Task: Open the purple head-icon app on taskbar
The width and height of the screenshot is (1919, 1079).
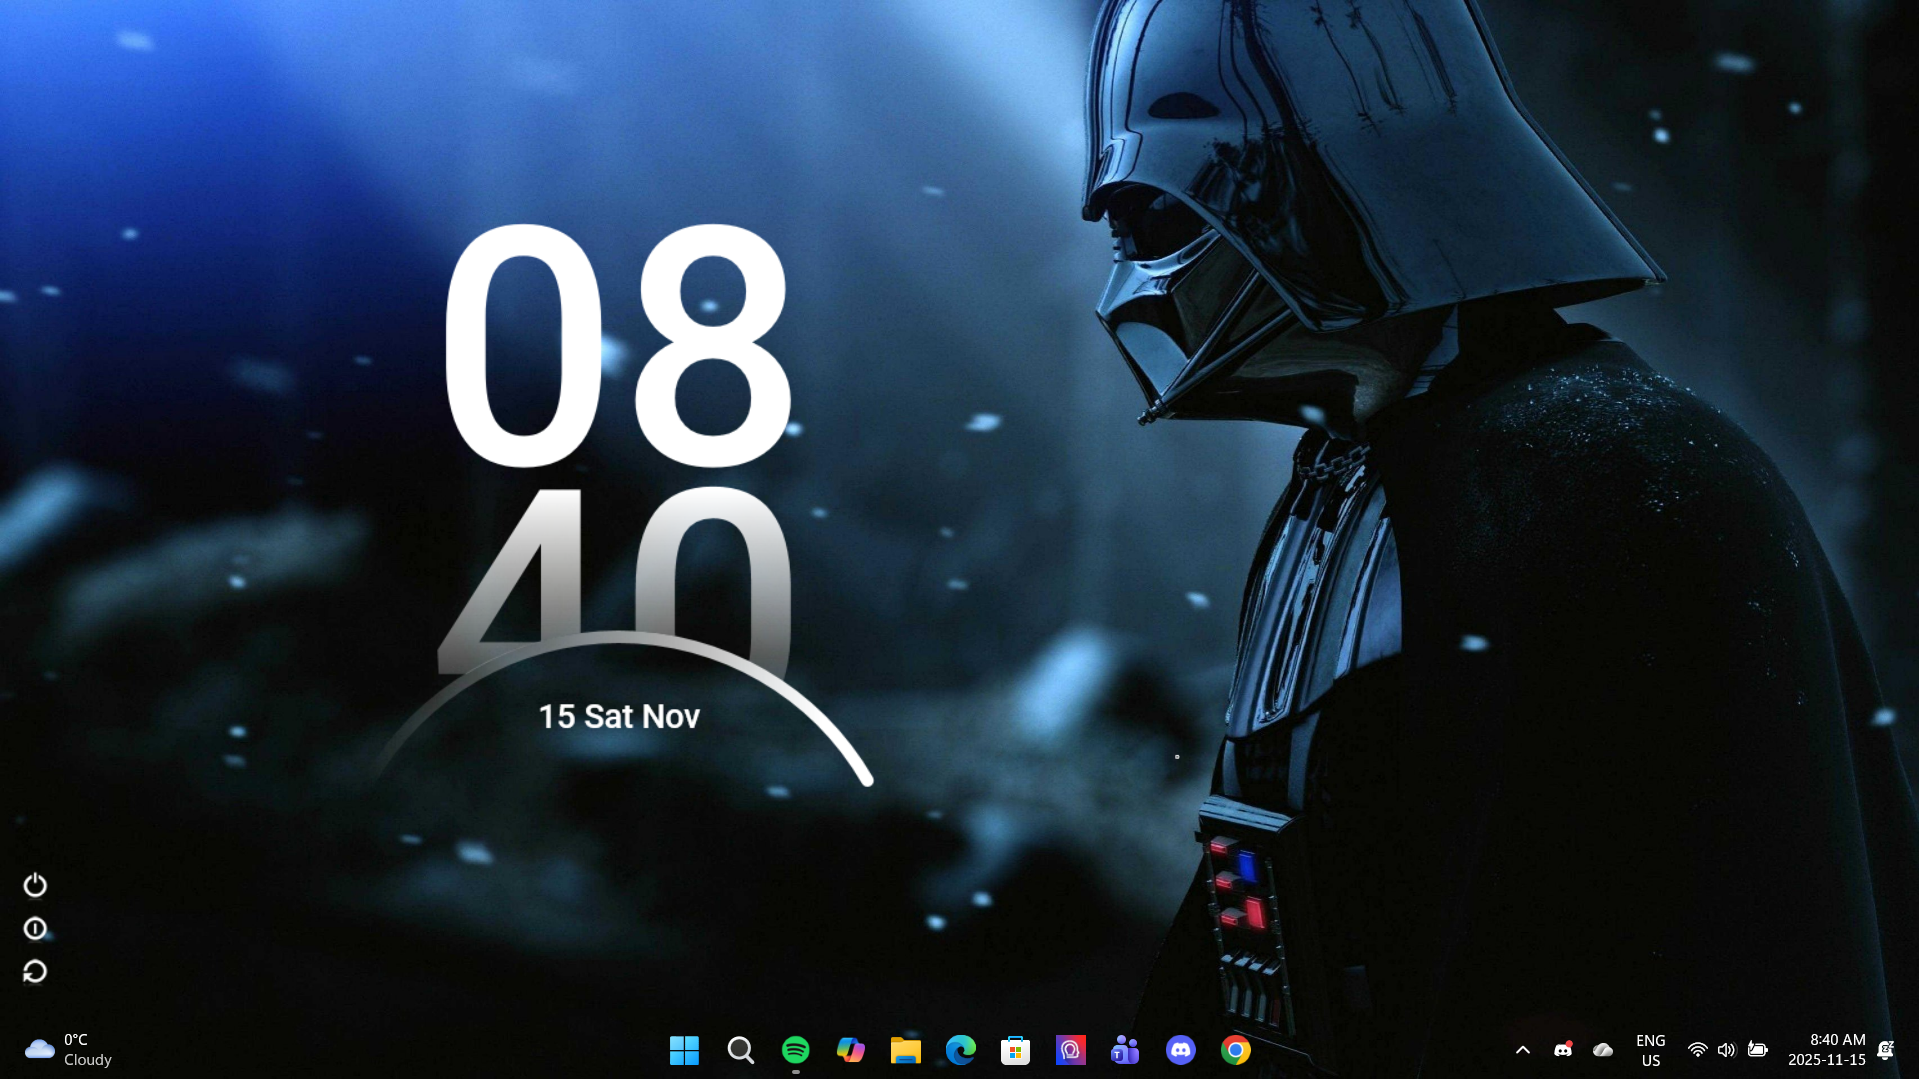Action: click(1070, 1050)
